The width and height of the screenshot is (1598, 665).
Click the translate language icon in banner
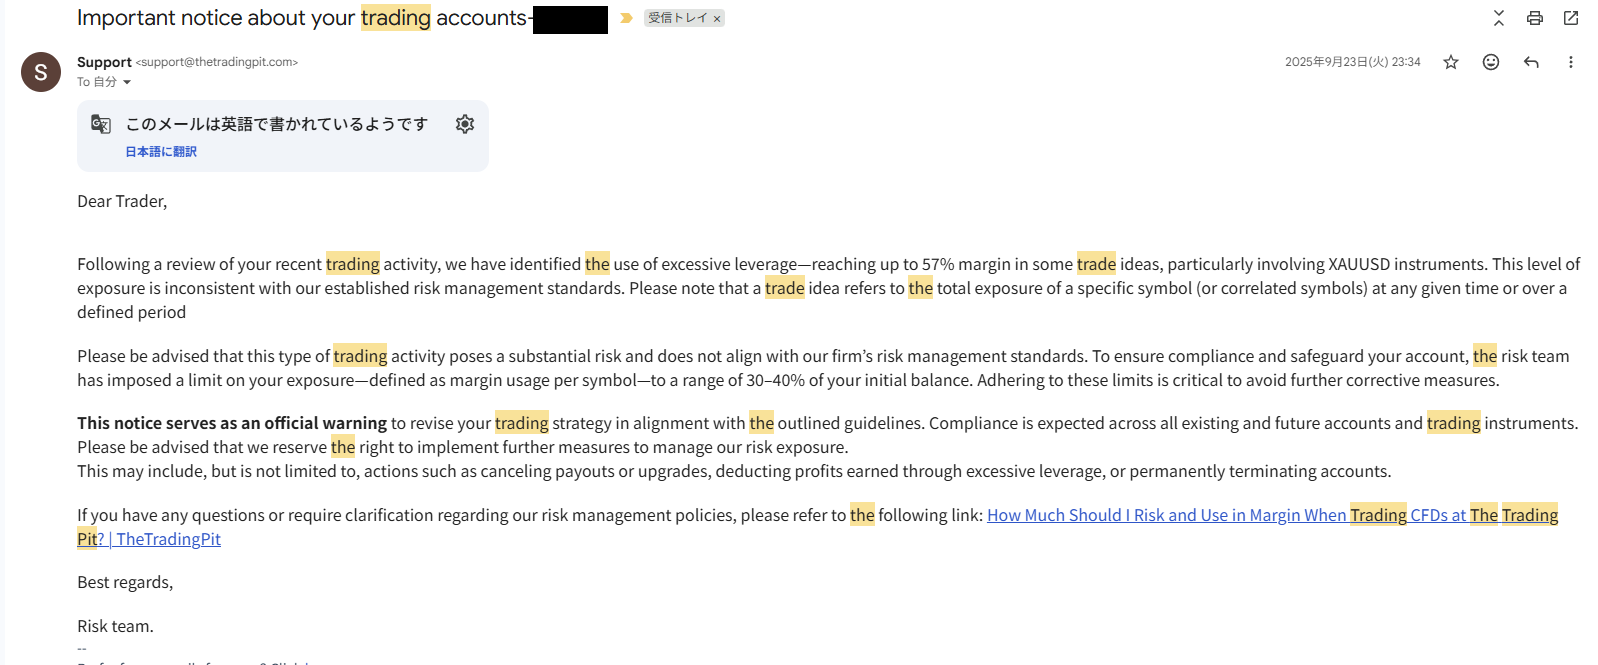pyautogui.click(x=101, y=124)
